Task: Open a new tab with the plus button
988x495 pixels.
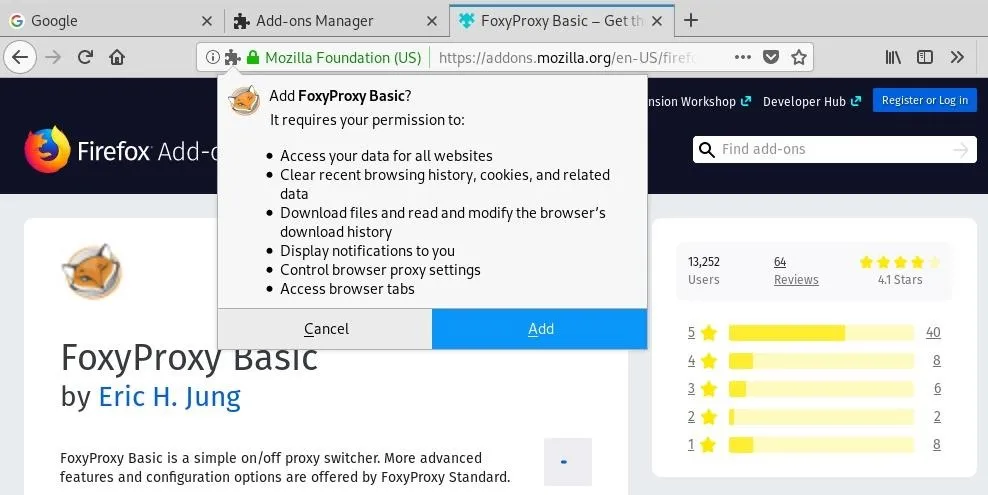Action: point(691,20)
